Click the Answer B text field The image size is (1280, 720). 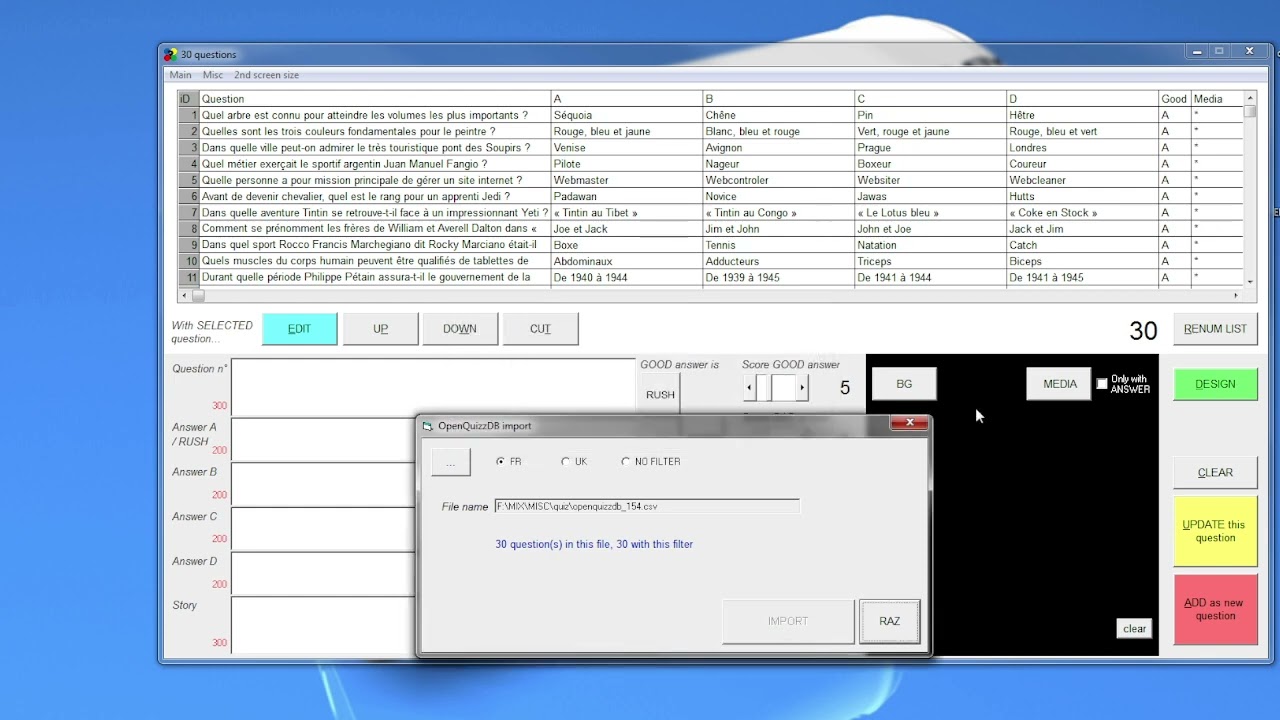tap(323, 484)
